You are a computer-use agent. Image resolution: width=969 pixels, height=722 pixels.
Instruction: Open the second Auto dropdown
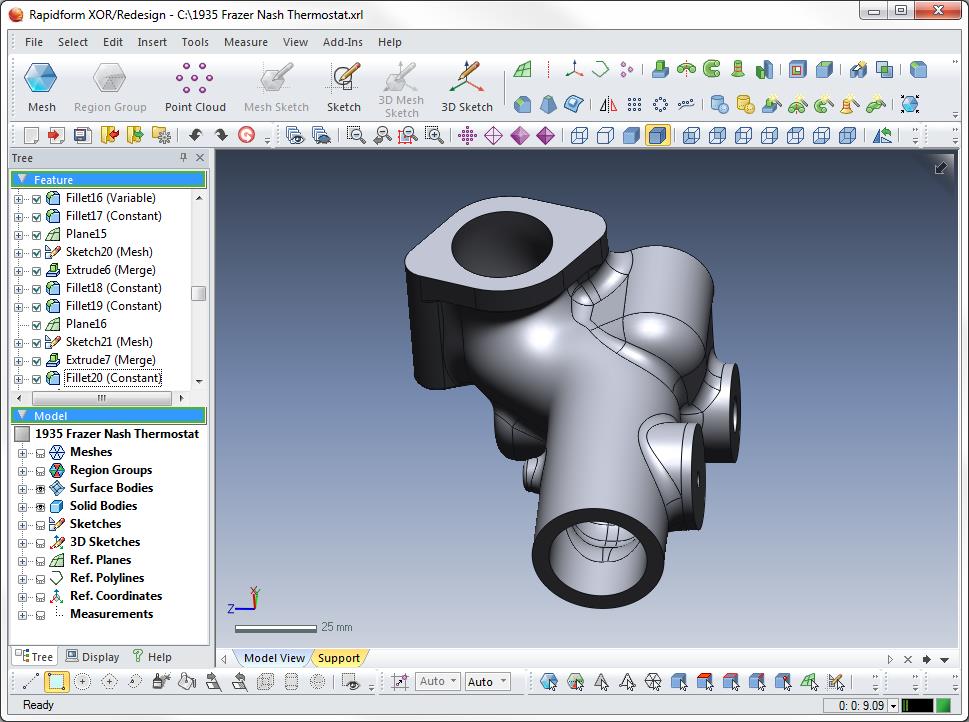487,681
